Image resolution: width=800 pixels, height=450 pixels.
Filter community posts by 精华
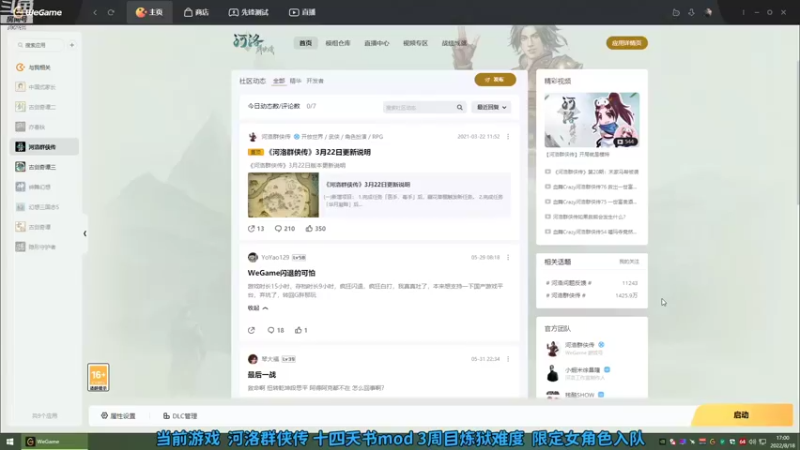coord(295,81)
